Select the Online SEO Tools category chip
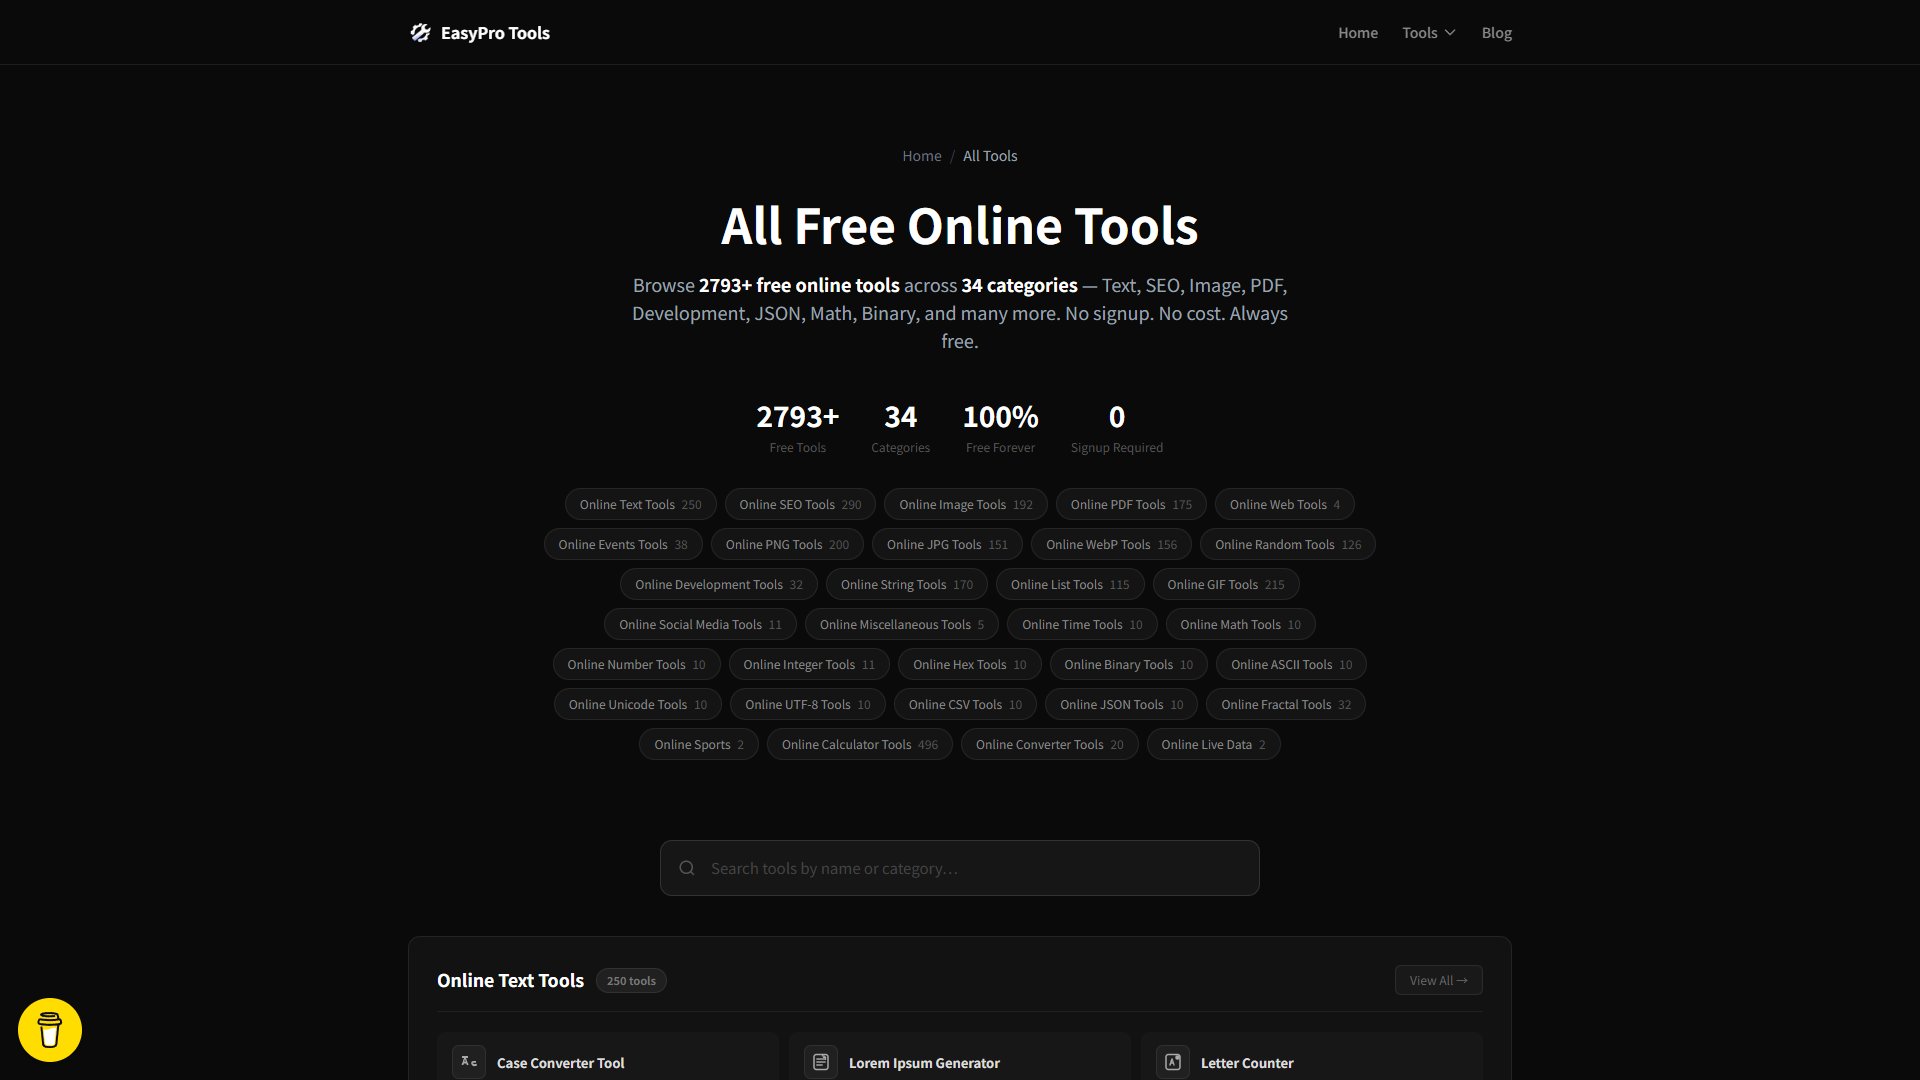The image size is (1920, 1080). [800, 504]
